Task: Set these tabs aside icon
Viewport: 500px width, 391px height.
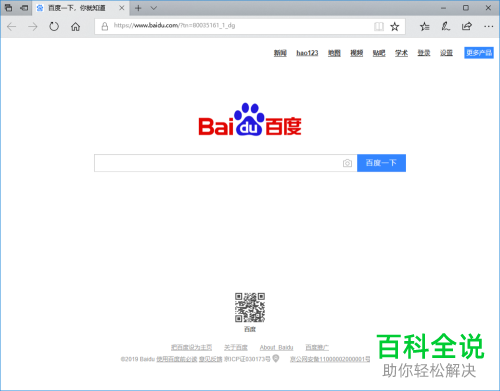Action: coord(24,8)
